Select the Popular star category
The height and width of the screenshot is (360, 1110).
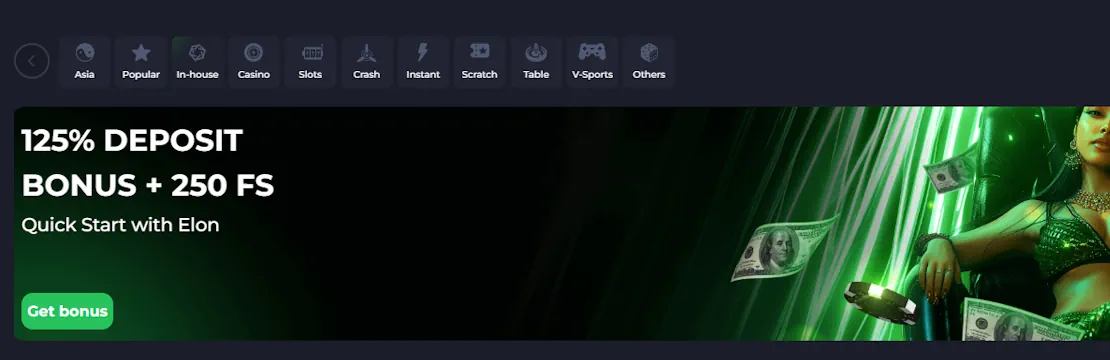(141, 62)
